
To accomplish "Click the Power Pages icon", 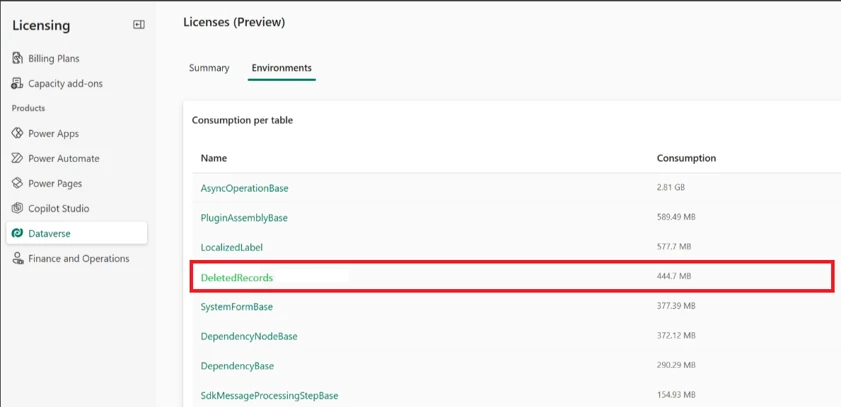I will point(17,183).
